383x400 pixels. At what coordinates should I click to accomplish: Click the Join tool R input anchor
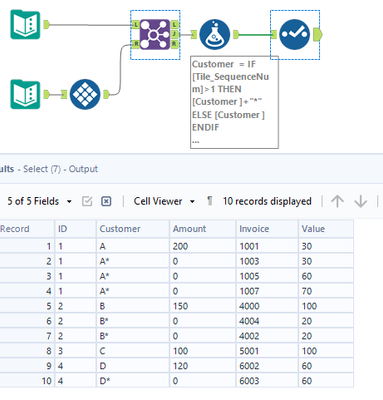pos(135,44)
